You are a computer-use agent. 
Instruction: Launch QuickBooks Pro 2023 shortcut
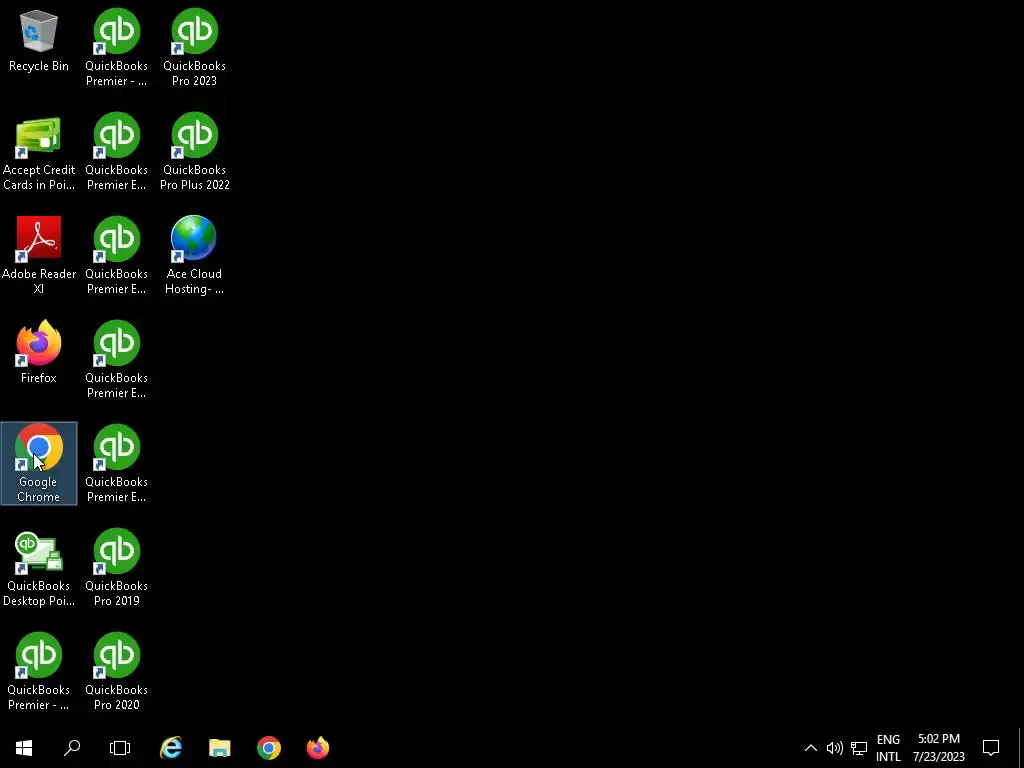(195, 48)
